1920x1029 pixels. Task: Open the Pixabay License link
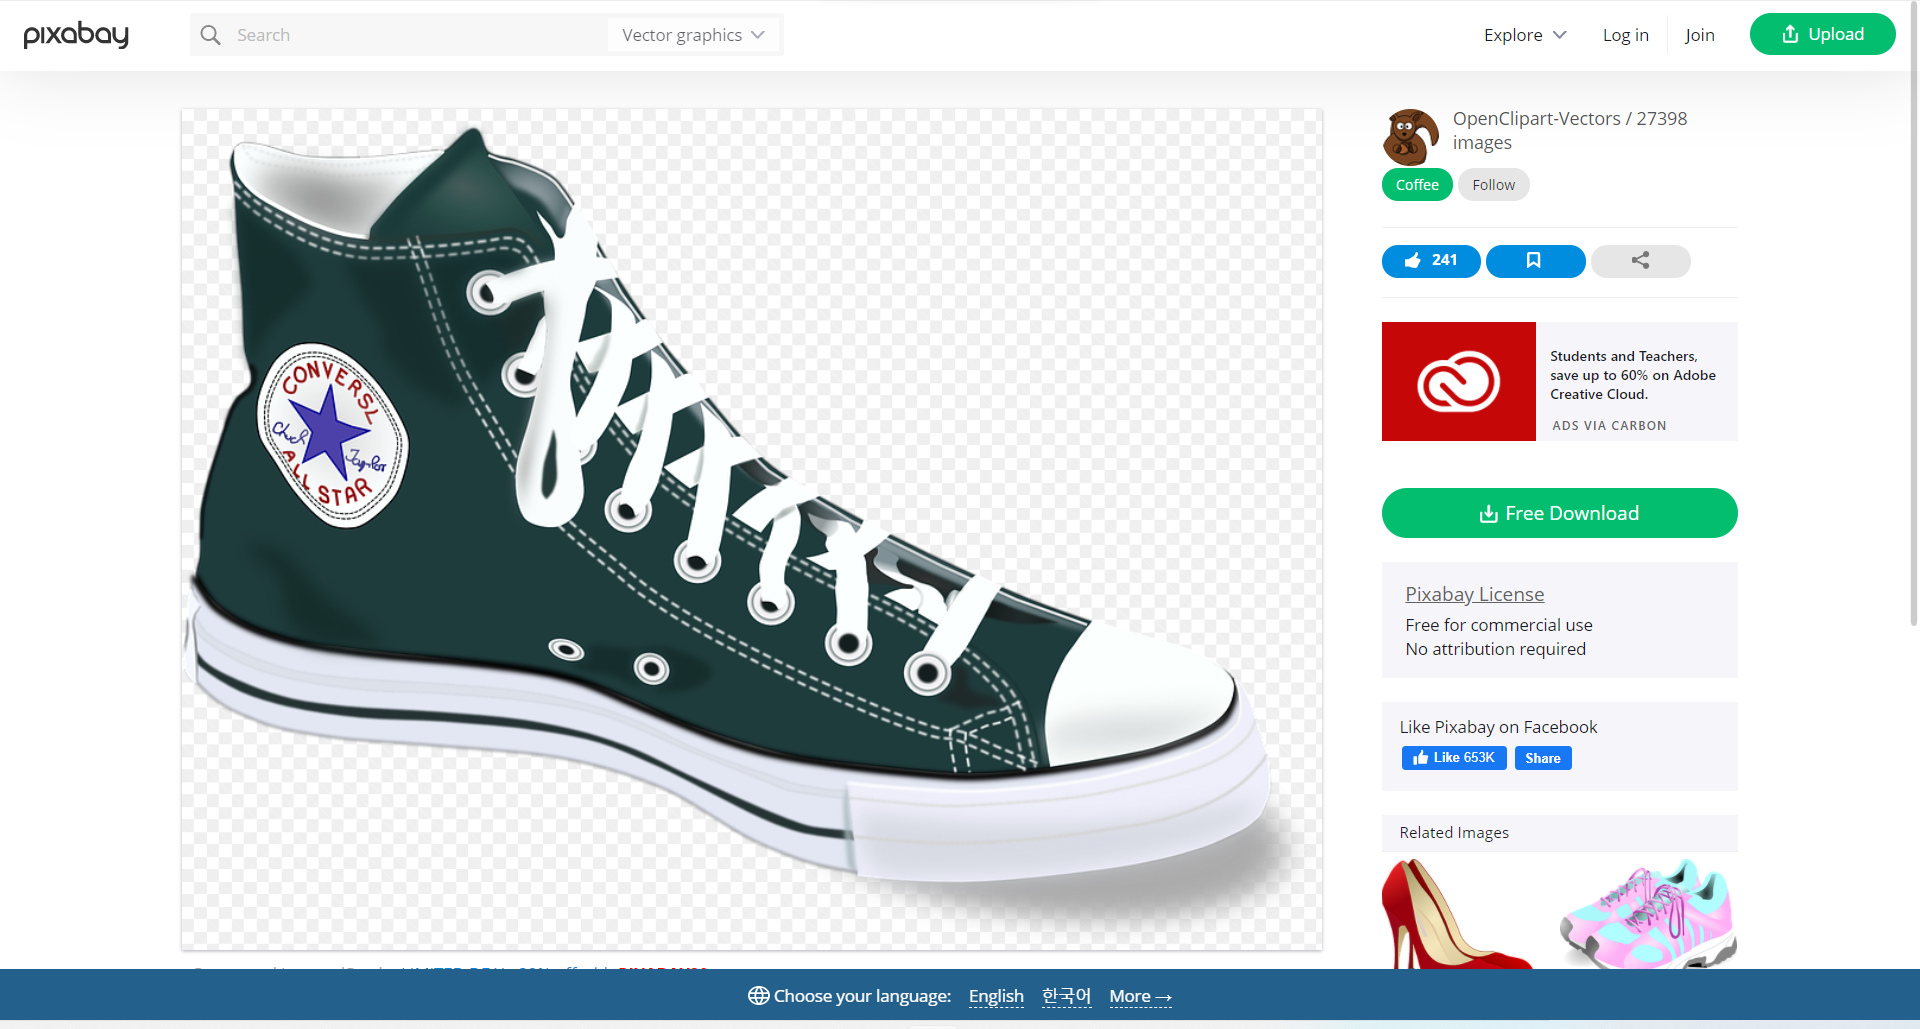pos(1474,594)
